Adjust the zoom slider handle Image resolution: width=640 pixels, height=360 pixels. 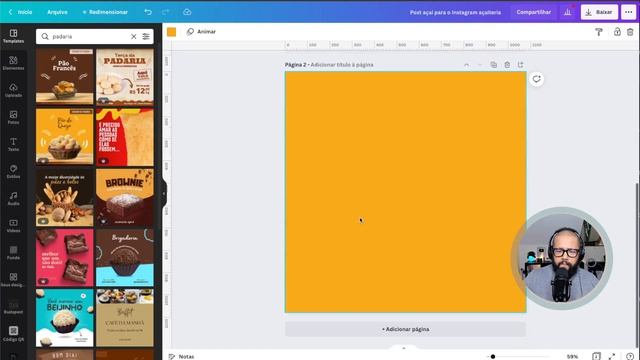[493, 356]
